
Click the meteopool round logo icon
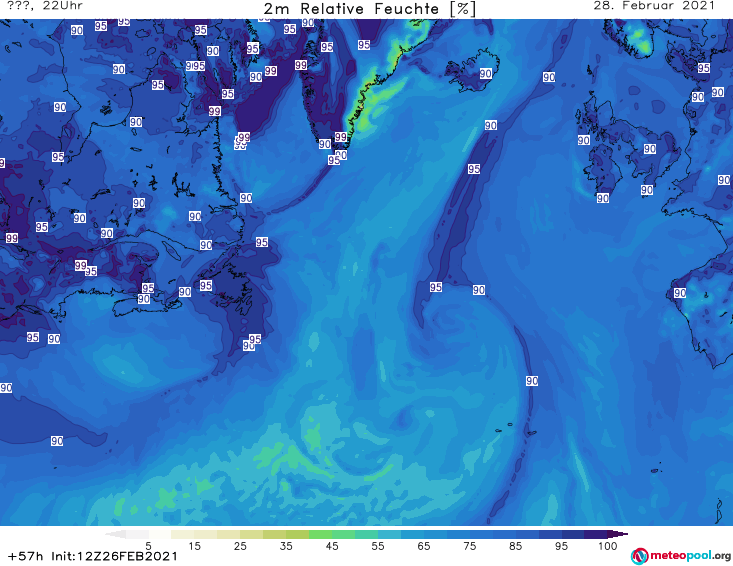(x=639, y=556)
